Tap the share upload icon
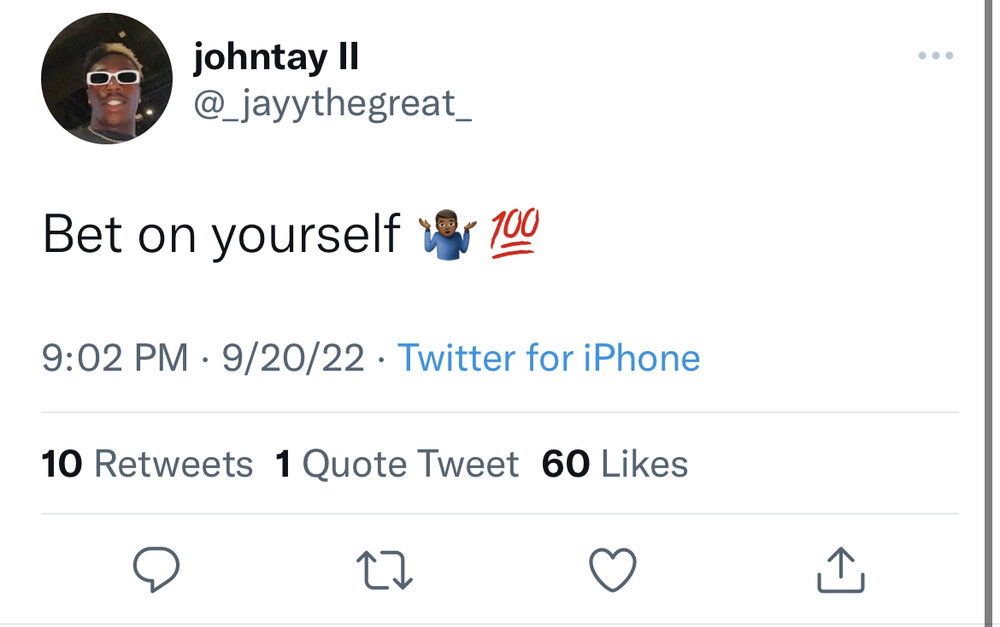The width and height of the screenshot is (1000, 627). (841, 570)
